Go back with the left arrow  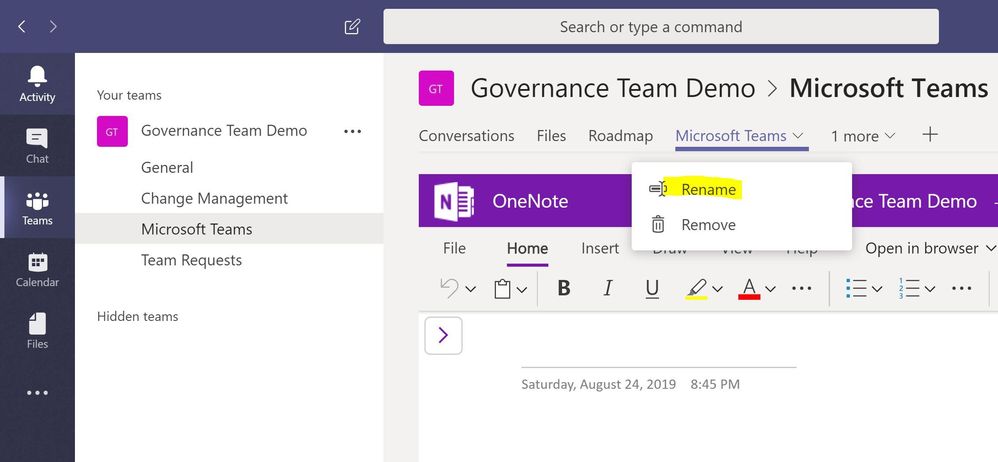click(x=22, y=27)
